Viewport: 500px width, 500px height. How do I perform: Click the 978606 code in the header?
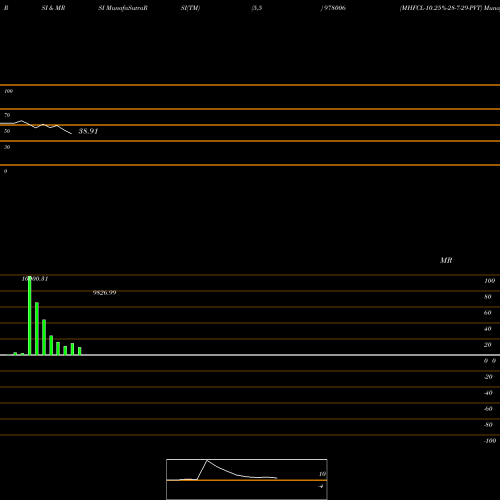tap(334, 8)
